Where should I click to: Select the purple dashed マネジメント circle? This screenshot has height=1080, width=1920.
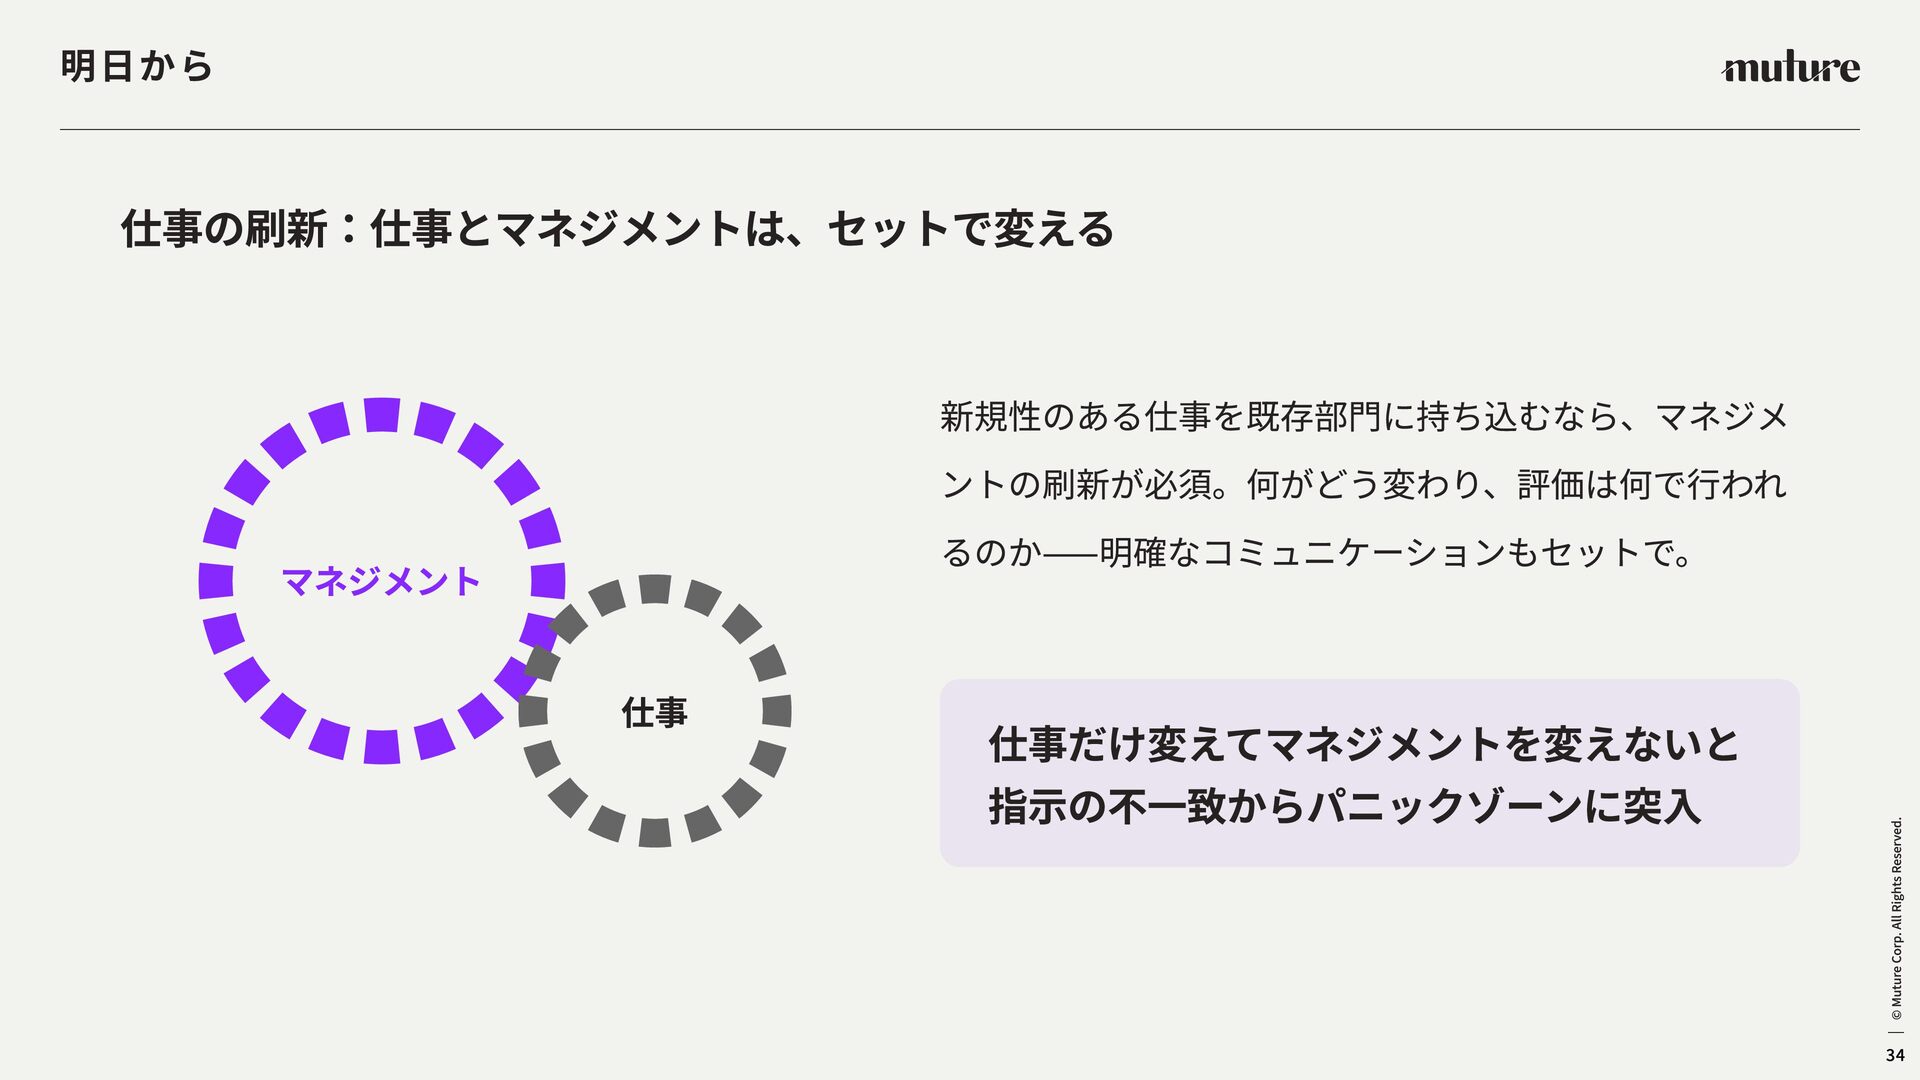381,581
